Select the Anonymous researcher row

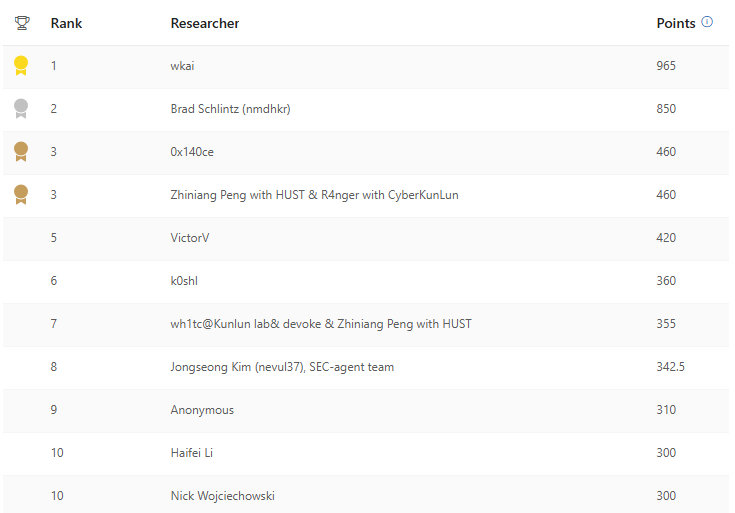(x=202, y=410)
